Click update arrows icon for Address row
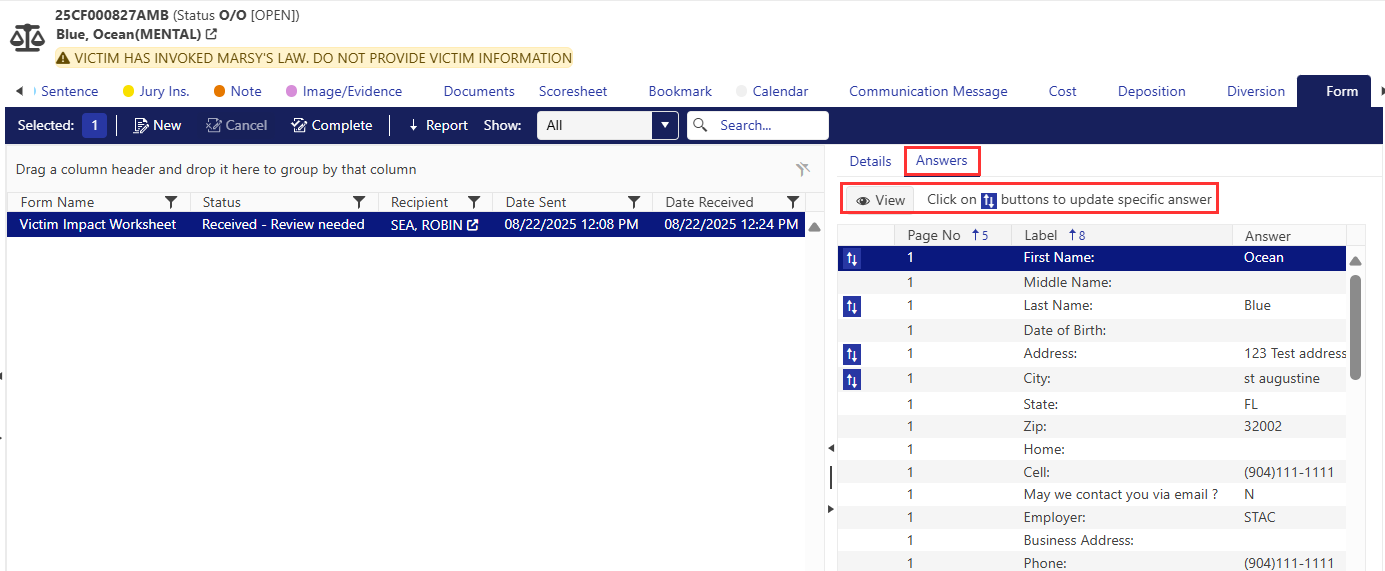The width and height of the screenshot is (1385, 571). coord(851,355)
